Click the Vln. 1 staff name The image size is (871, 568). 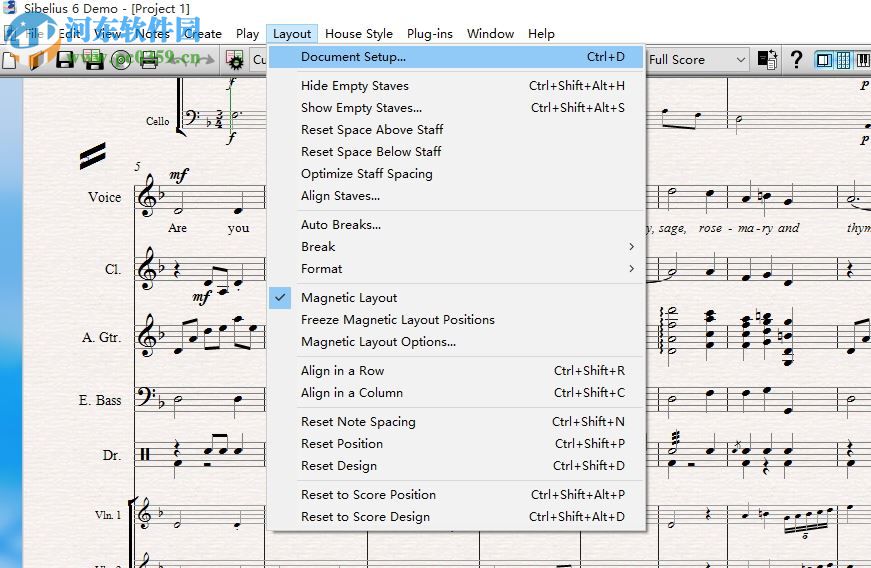pos(108,515)
